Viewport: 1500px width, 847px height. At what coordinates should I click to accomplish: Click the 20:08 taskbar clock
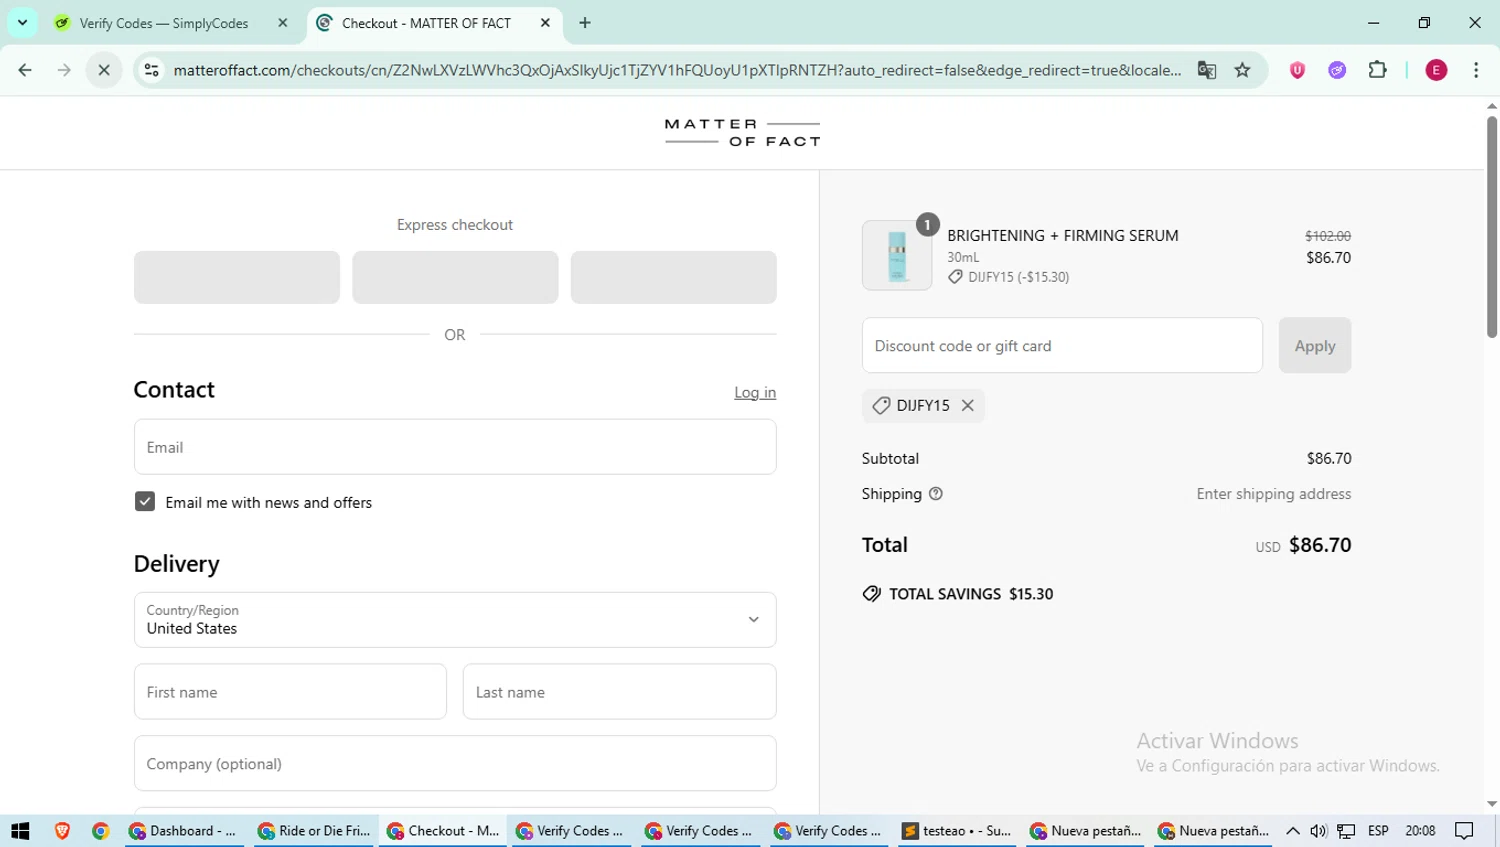(1420, 830)
